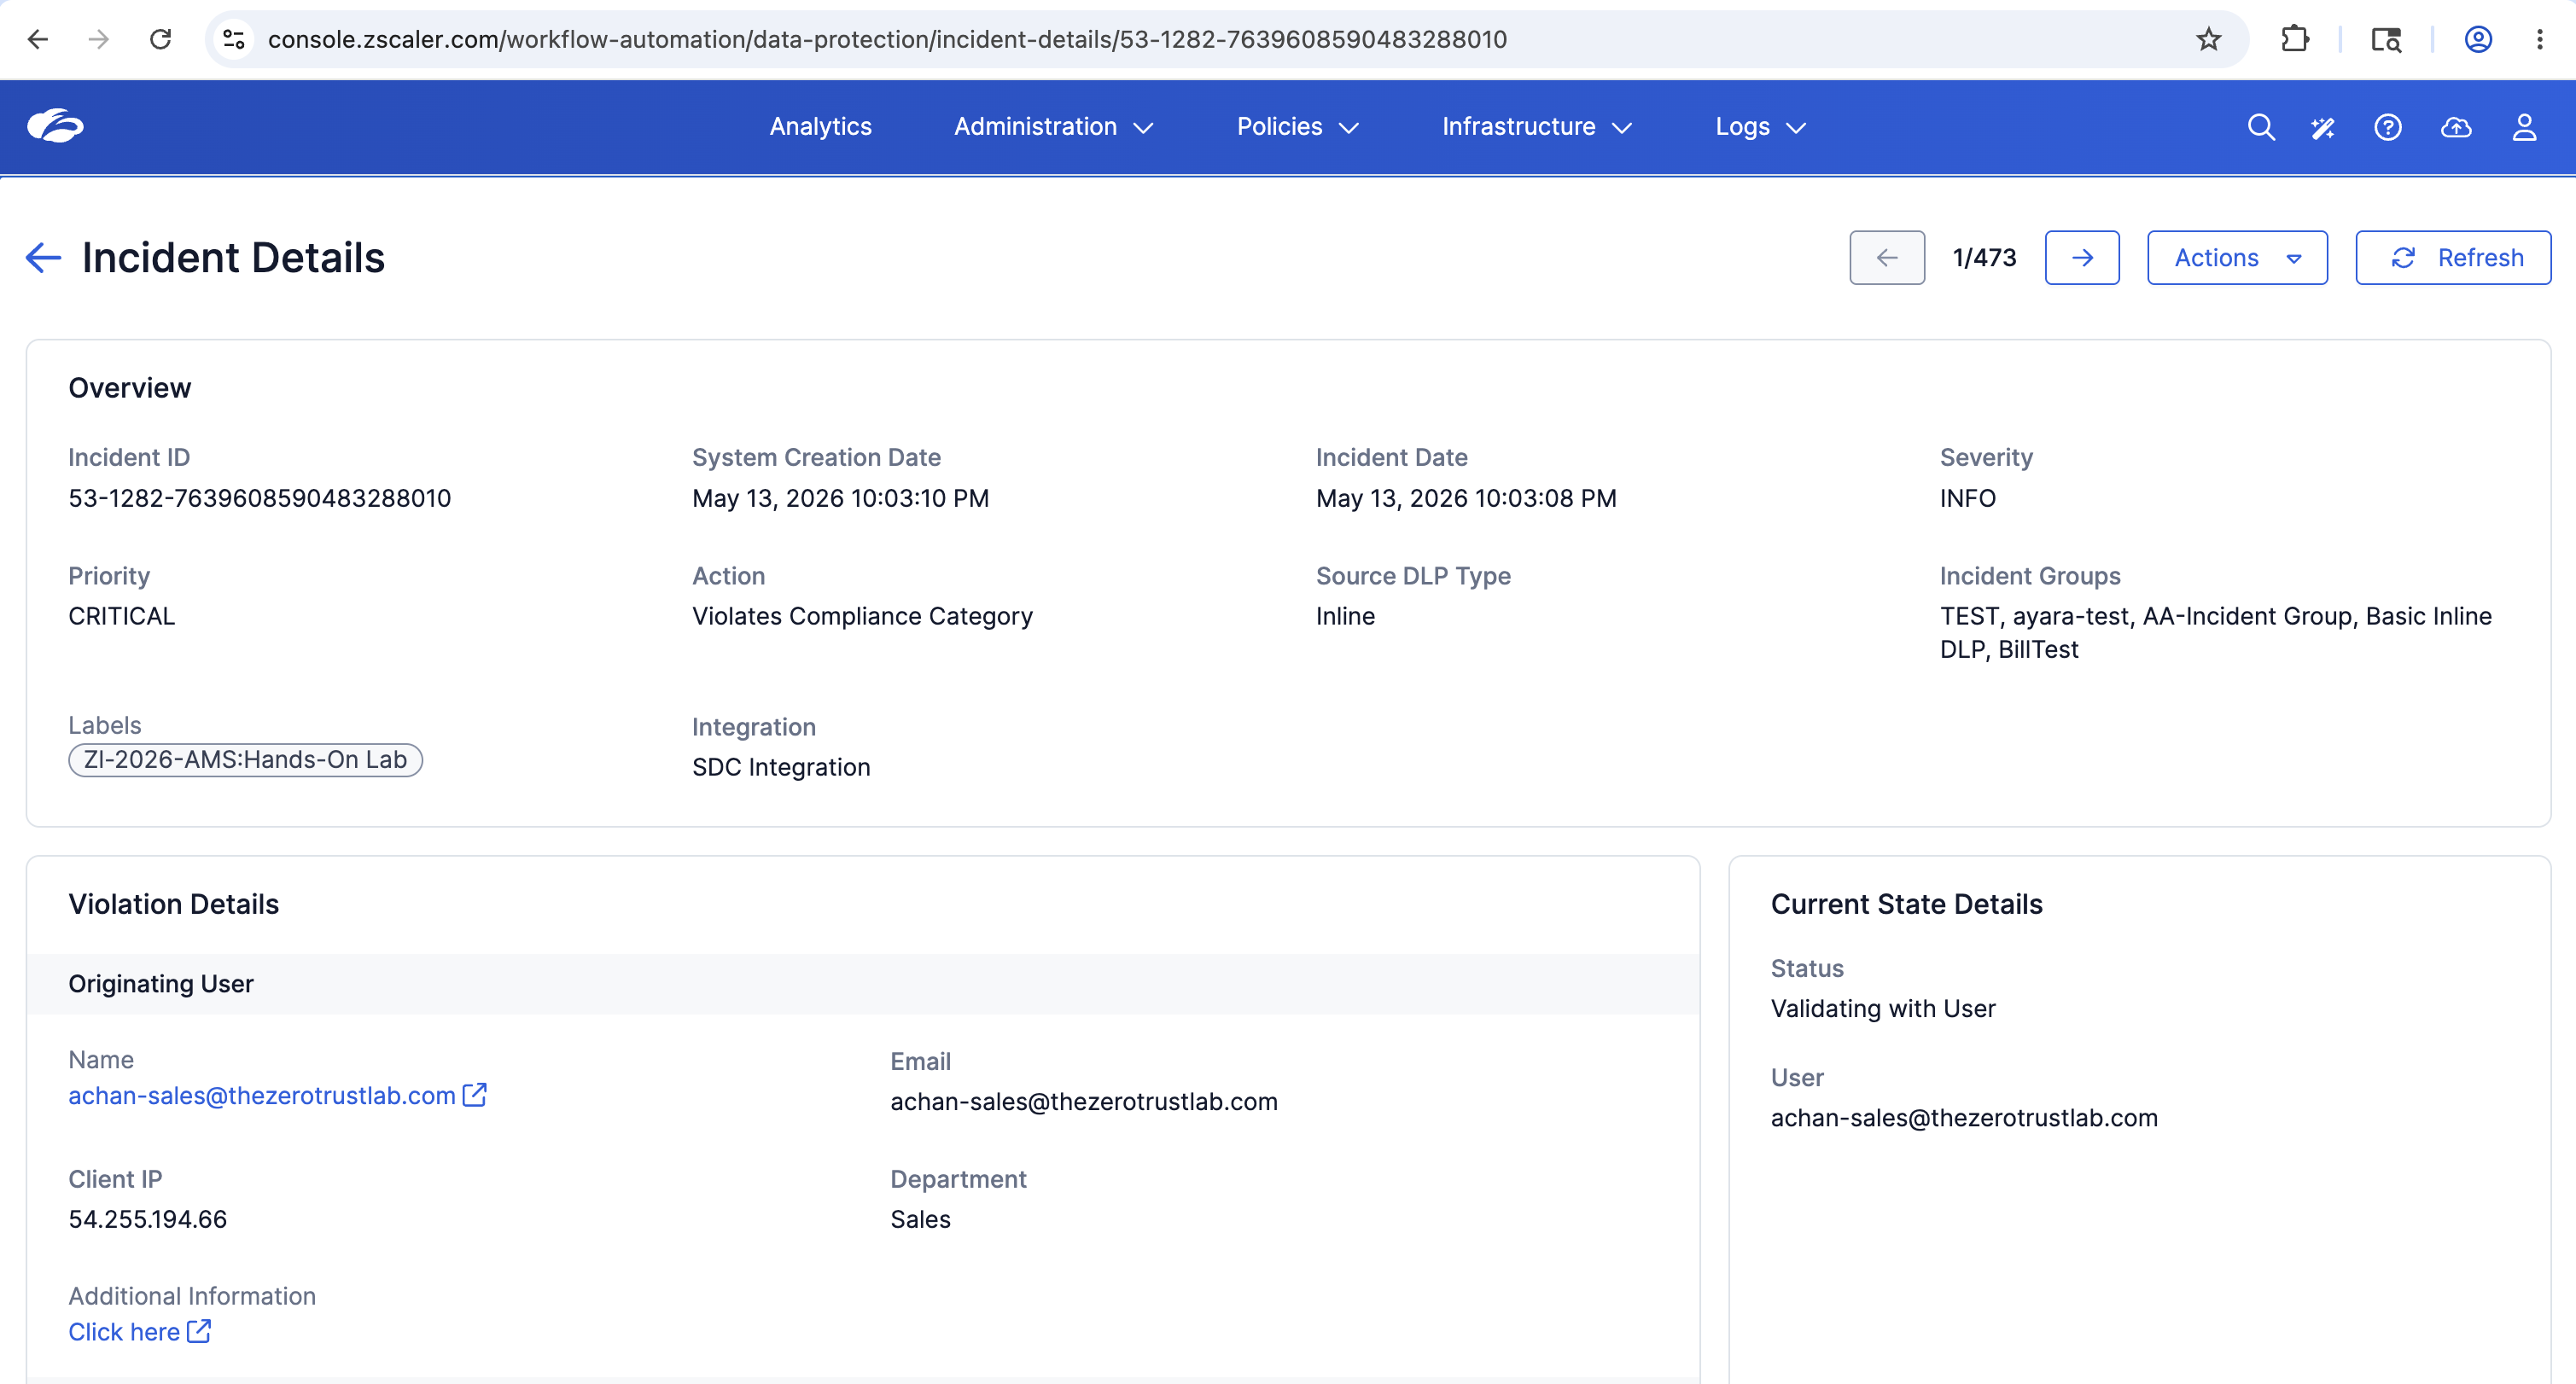Click the Originating User section header
Screen dimensions: 2576x1384
pyautogui.click(x=864, y=984)
